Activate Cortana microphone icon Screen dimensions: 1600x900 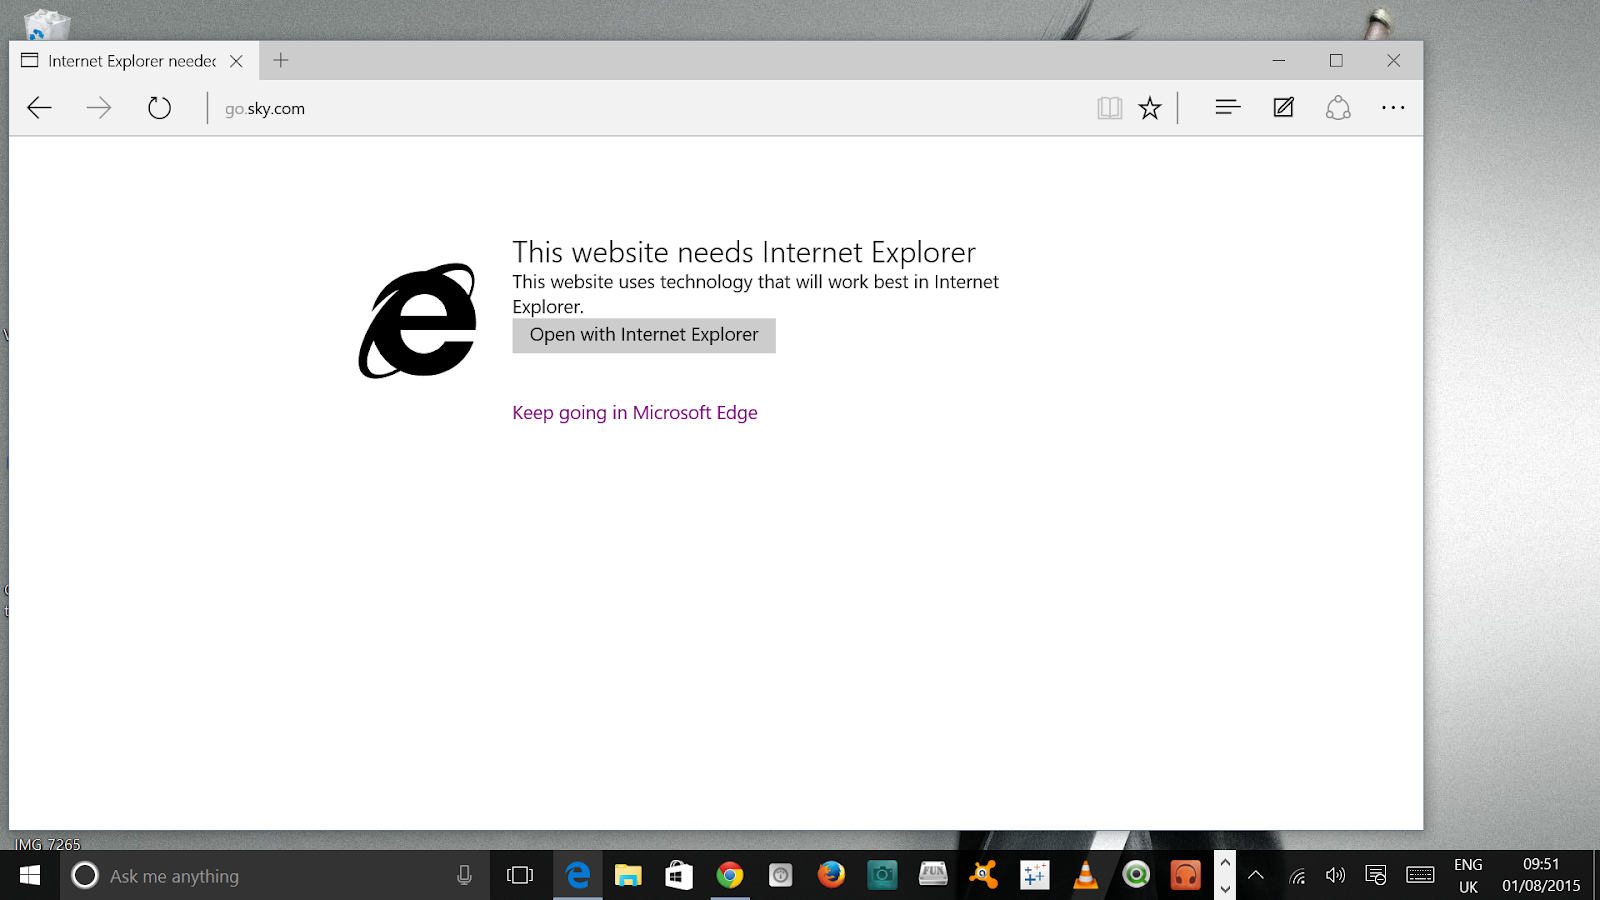pos(464,876)
